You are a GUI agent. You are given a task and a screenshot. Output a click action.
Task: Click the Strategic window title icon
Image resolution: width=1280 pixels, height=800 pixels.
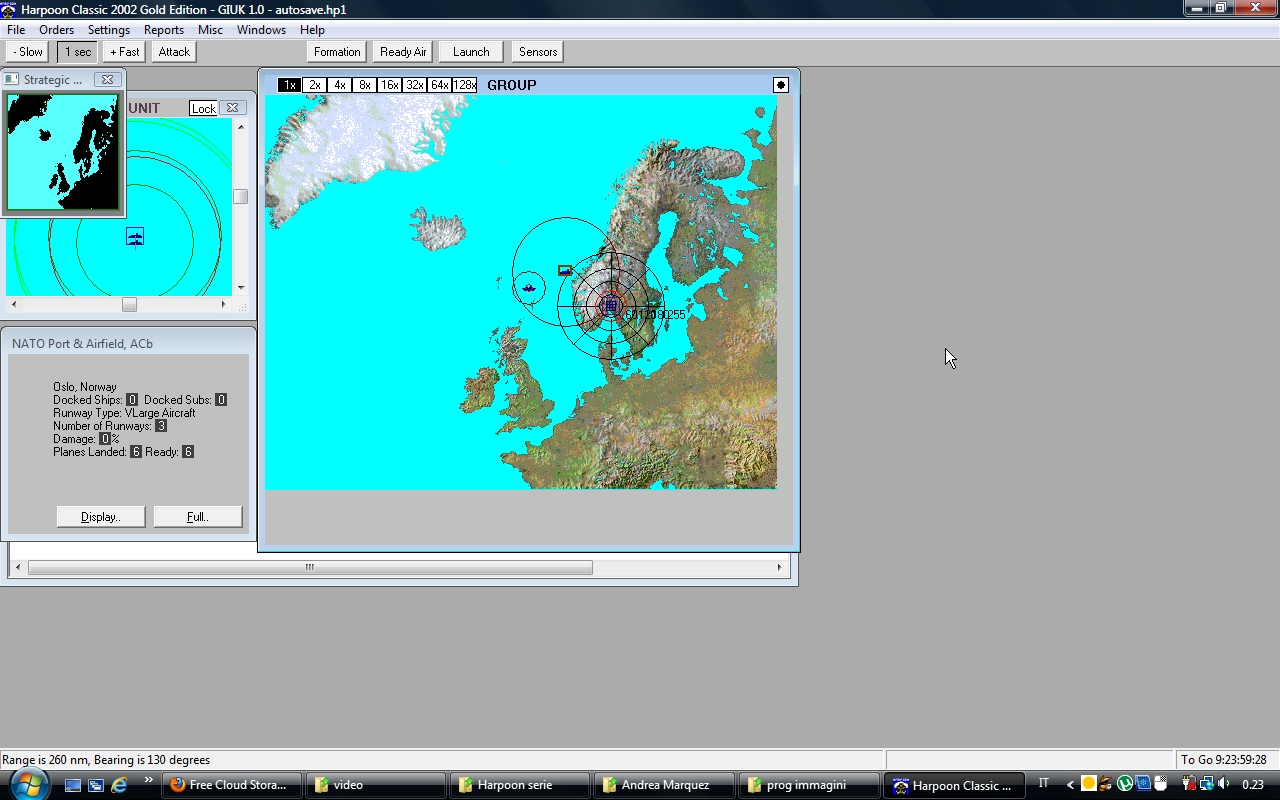point(11,79)
